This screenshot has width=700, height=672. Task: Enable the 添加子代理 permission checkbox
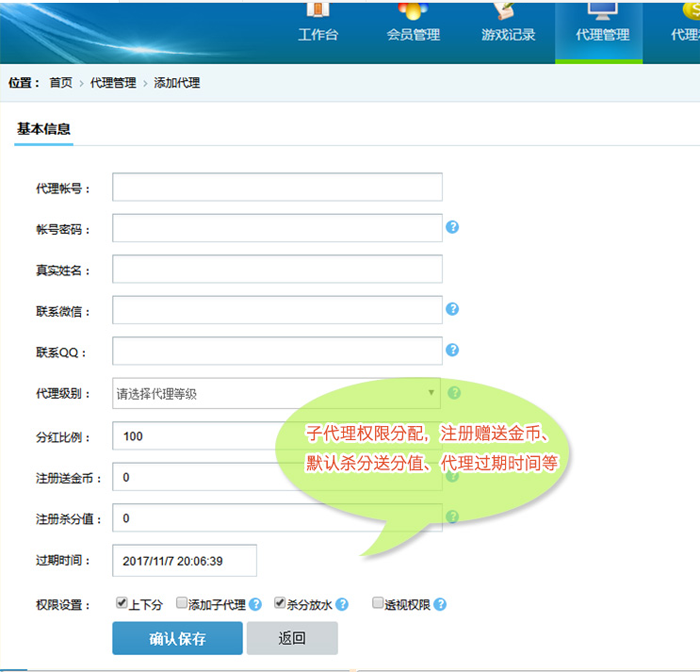pos(182,604)
